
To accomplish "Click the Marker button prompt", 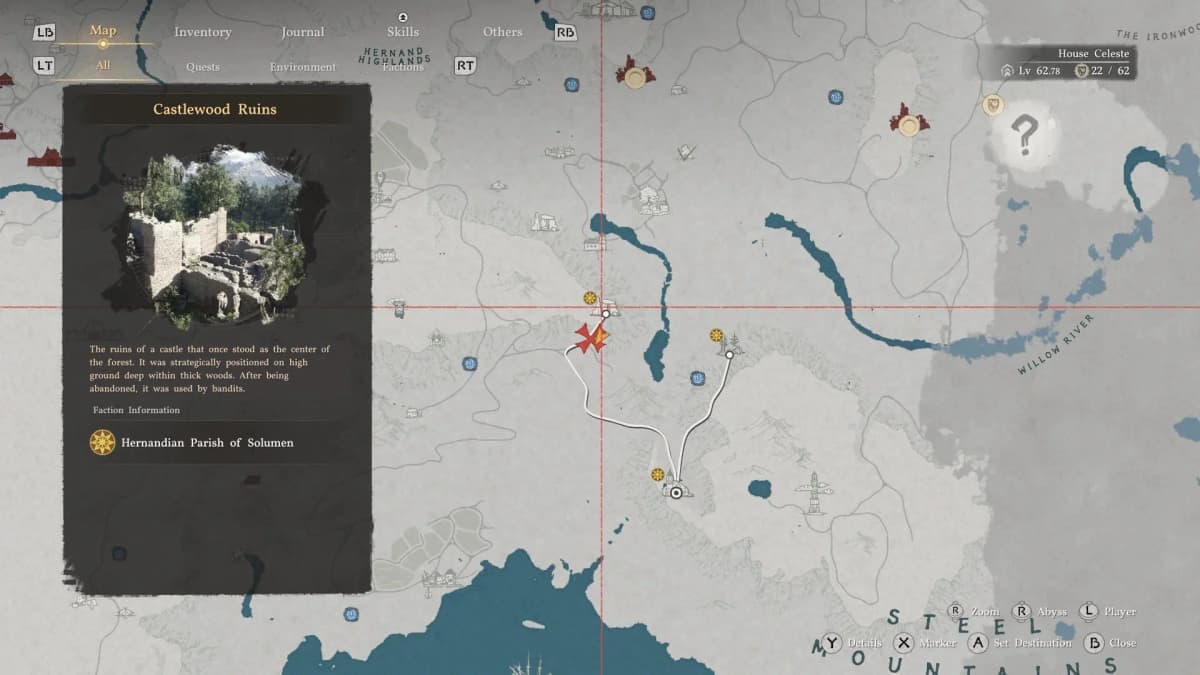I will click(x=904, y=643).
